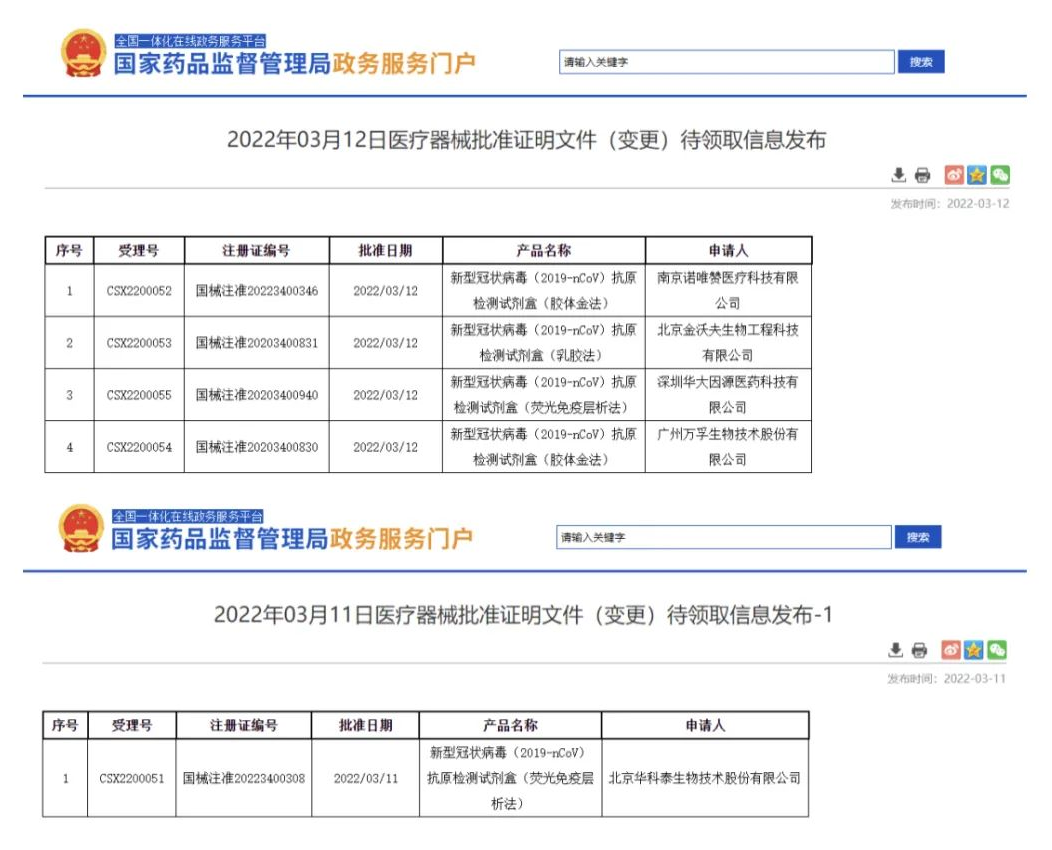
Task: Share the 03月11日 notice to Weibo
Action: point(950,650)
